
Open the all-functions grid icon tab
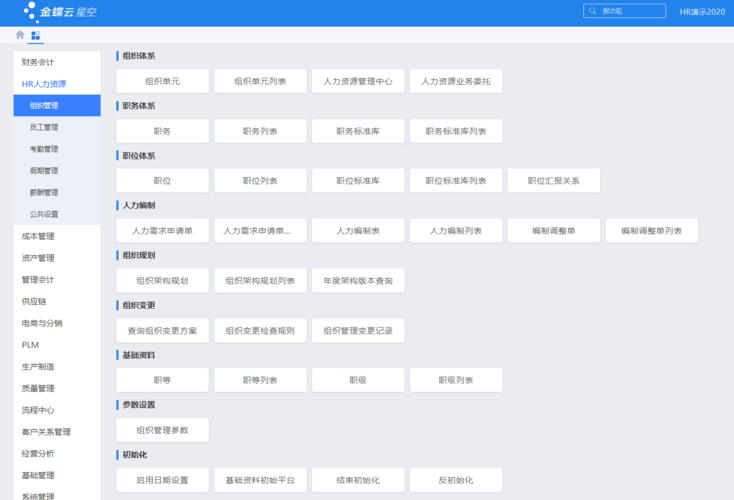36,35
